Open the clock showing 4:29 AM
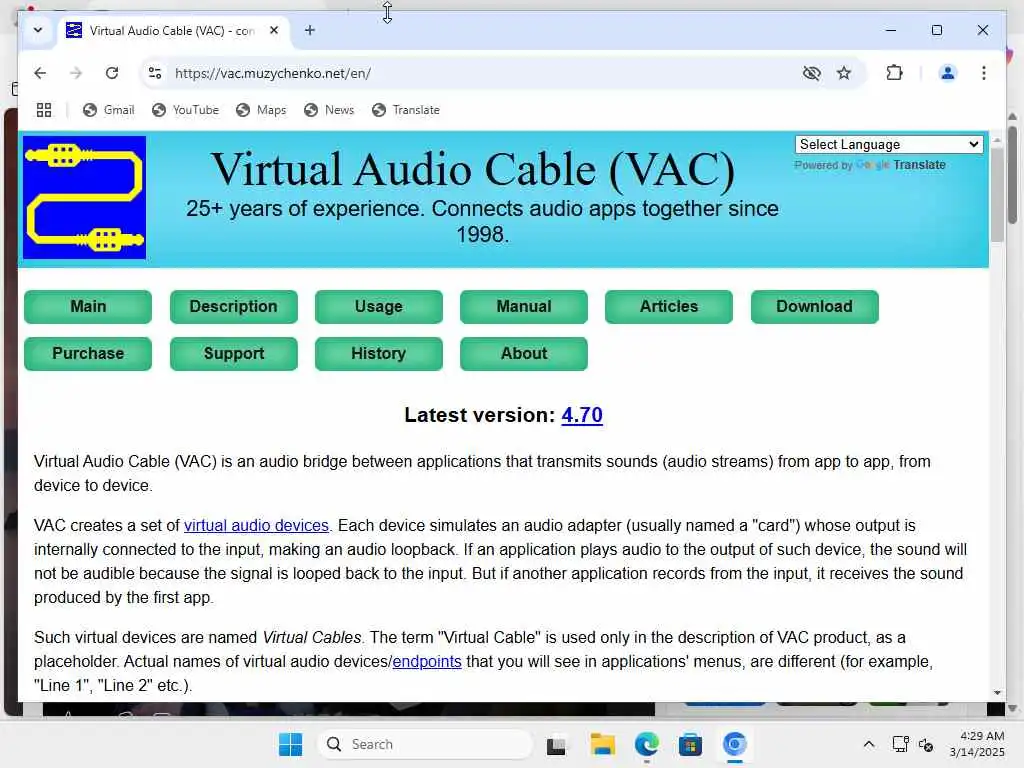The height and width of the screenshot is (768, 1024). [977, 744]
